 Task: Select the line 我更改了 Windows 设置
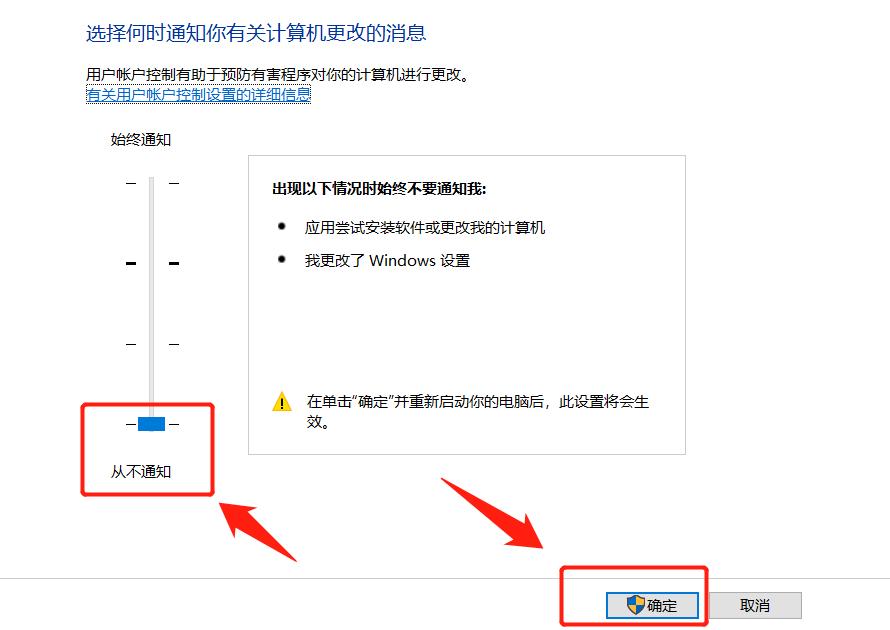click(388, 261)
